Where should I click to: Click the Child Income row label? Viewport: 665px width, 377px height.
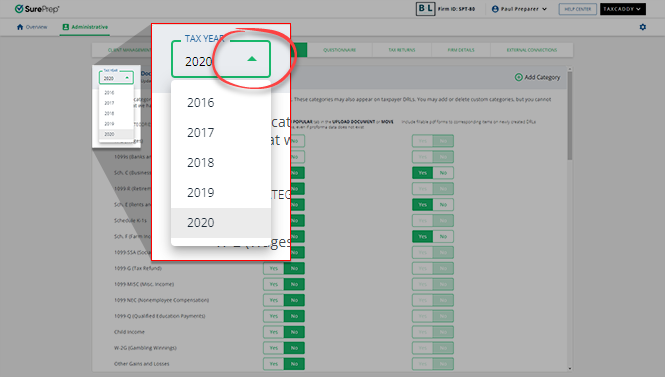pos(129,332)
